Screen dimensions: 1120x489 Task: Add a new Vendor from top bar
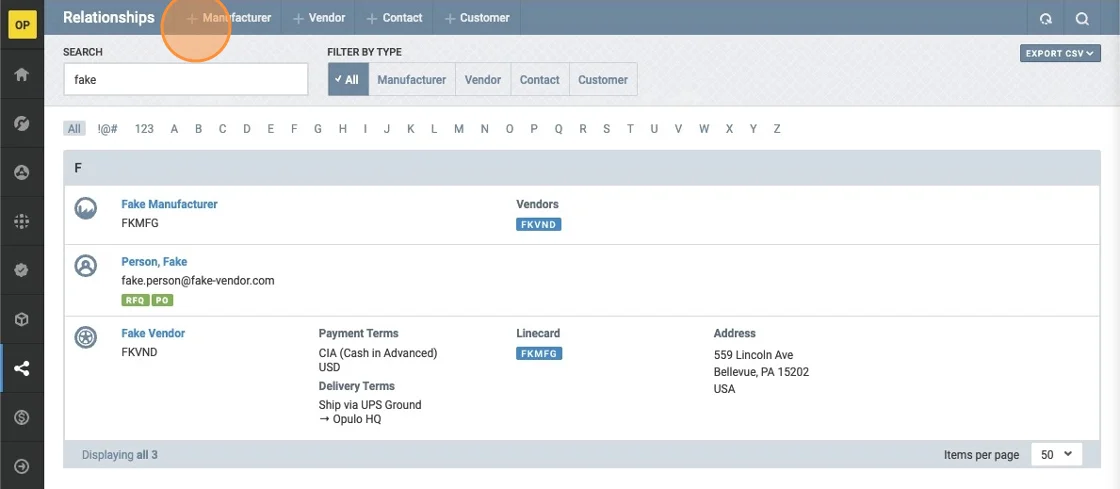coord(319,18)
